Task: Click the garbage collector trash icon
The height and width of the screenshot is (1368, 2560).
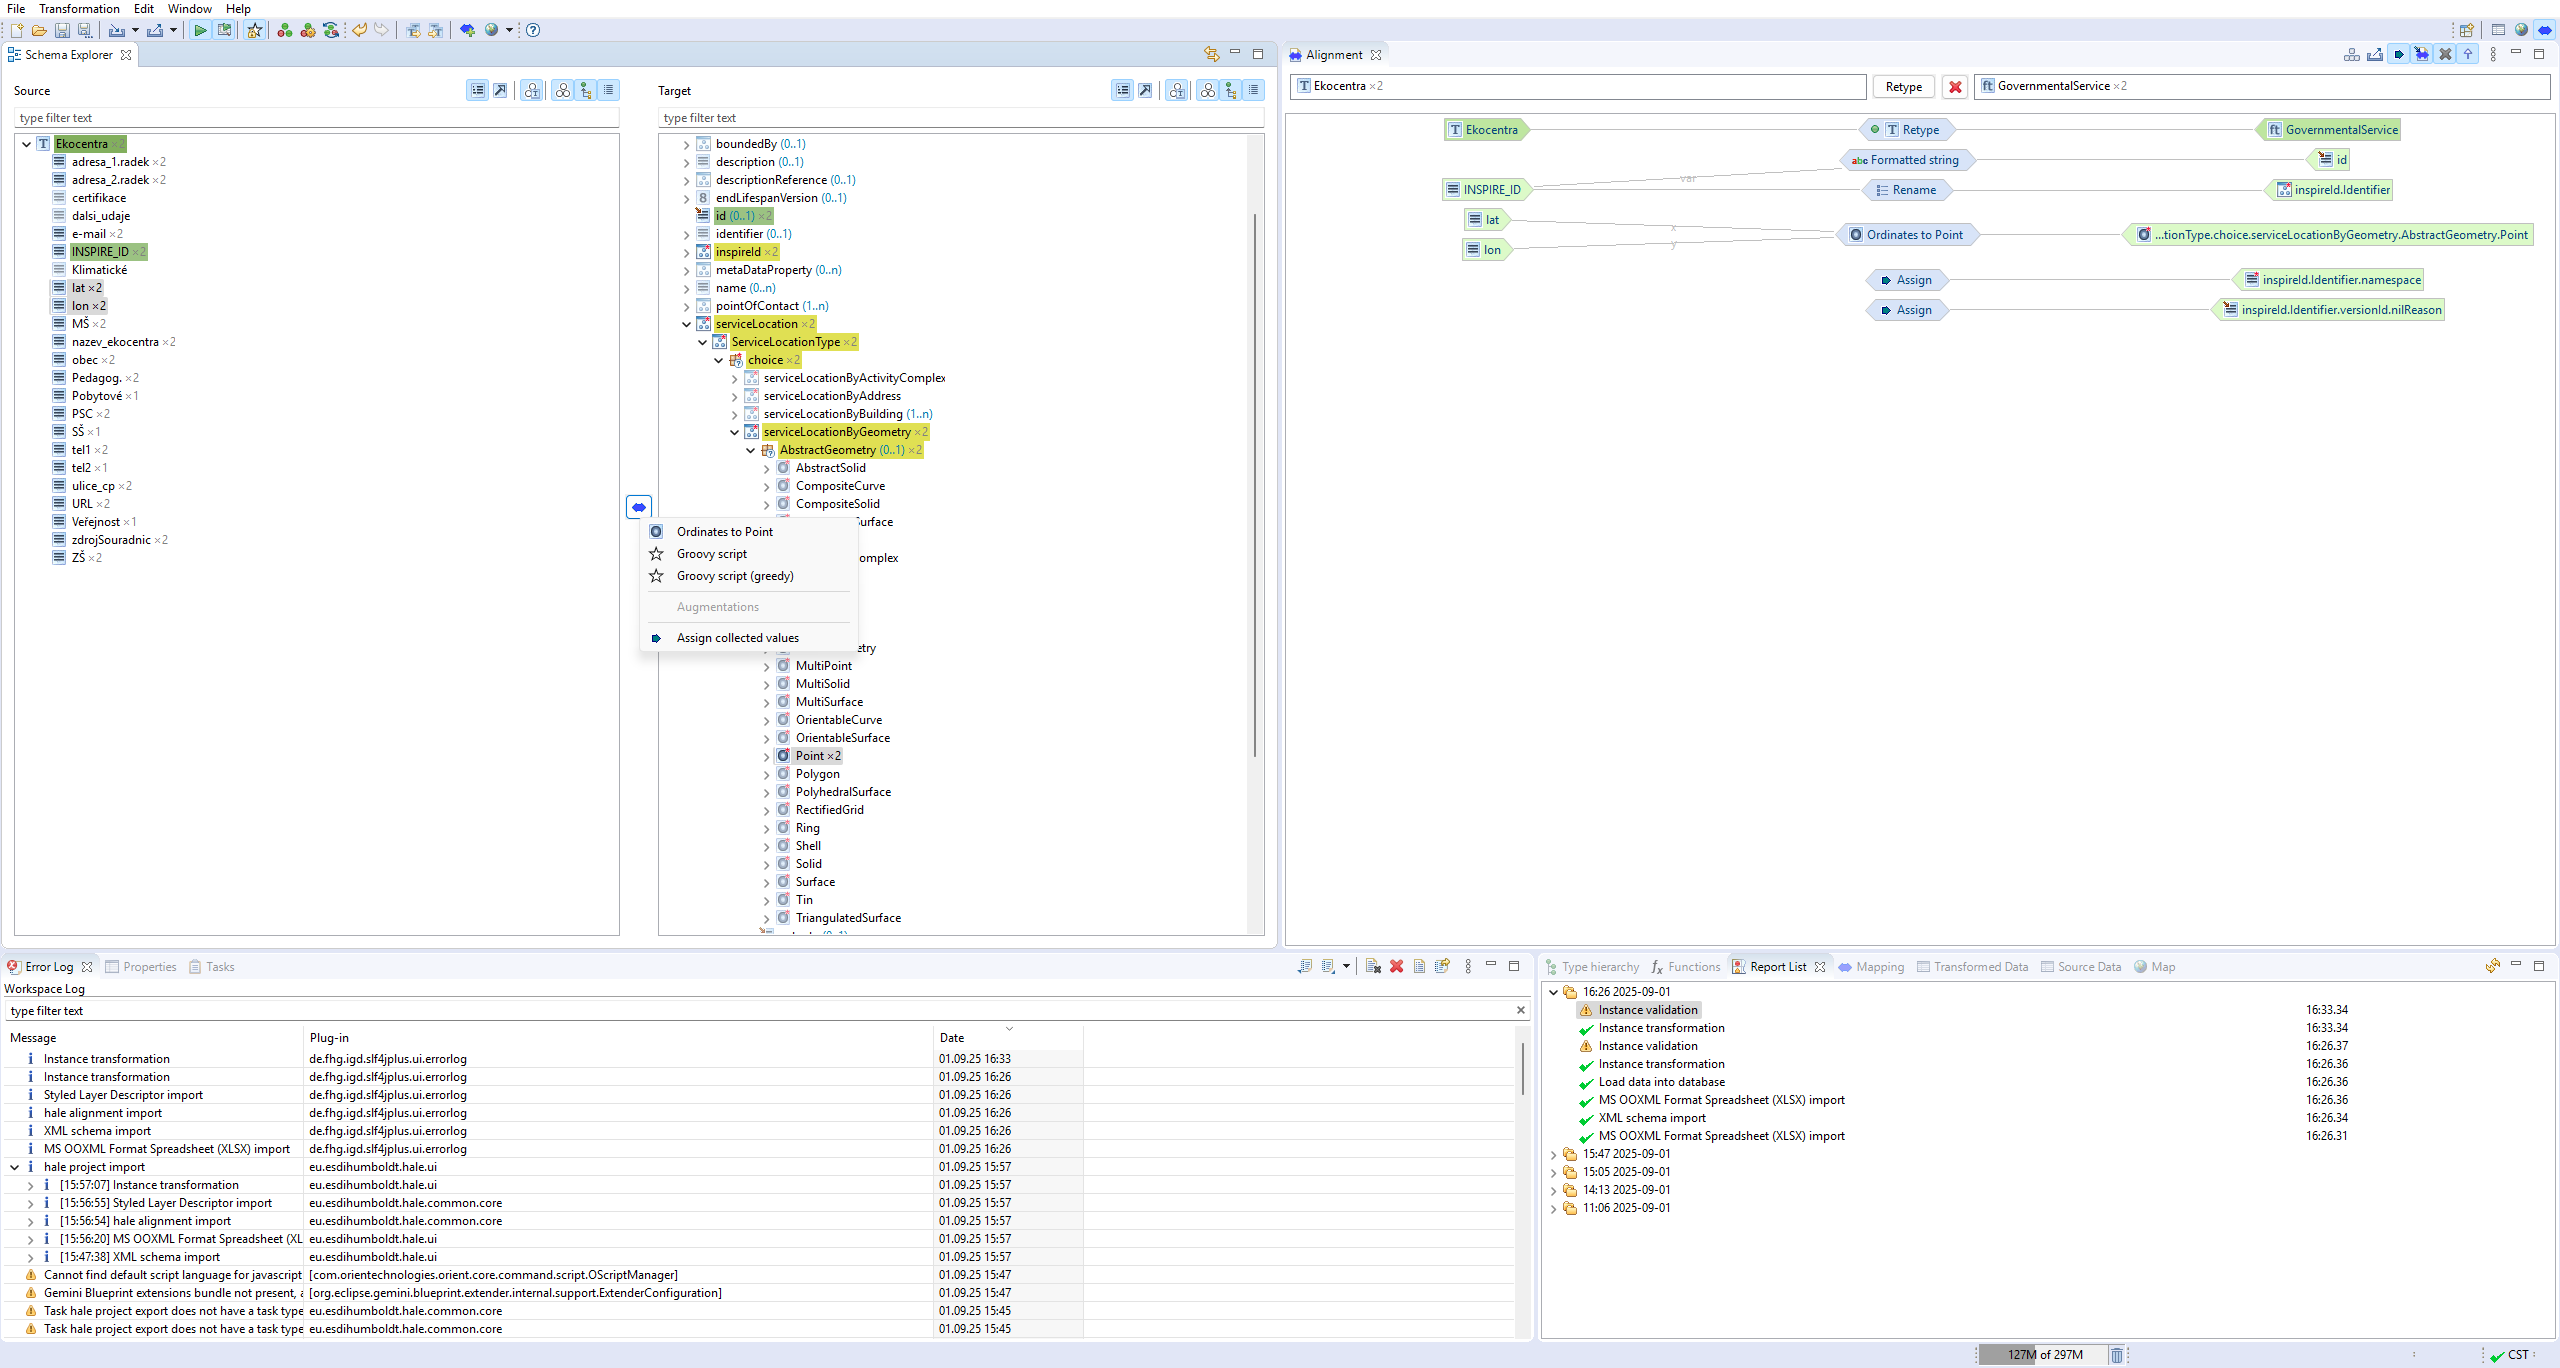Action: tap(2116, 1355)
